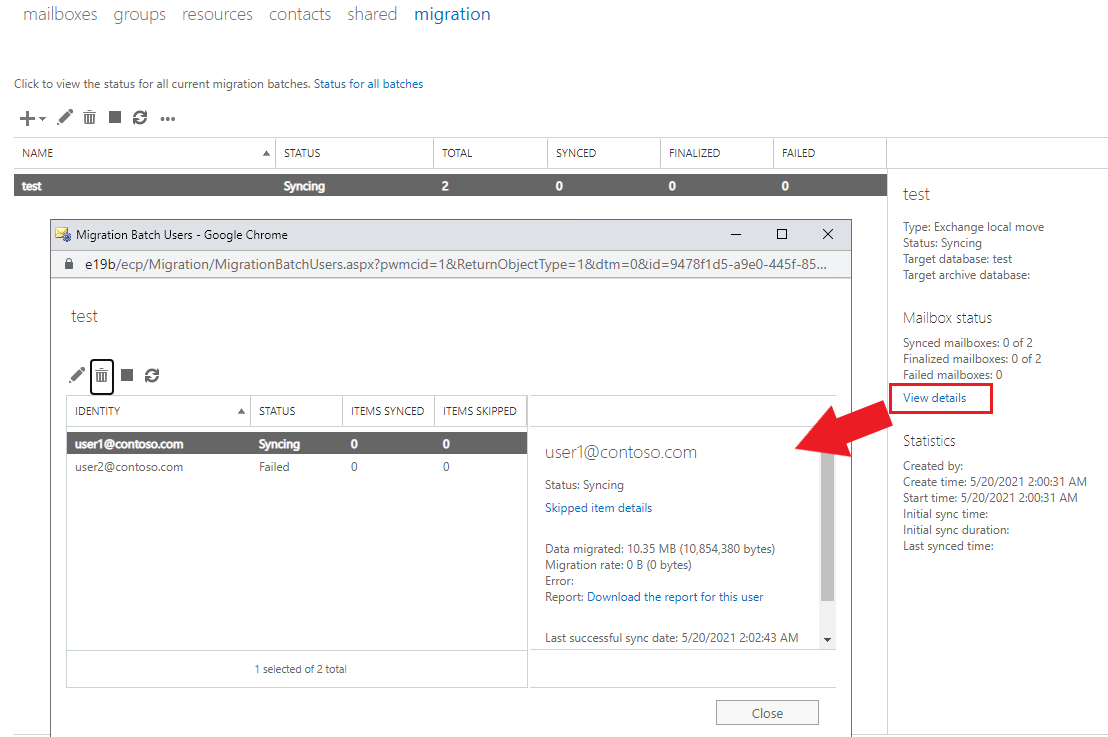The height and width of the screenshot is (737, 1108).
Task: Switch to the contacts tab
Action: tap(300, 14)
